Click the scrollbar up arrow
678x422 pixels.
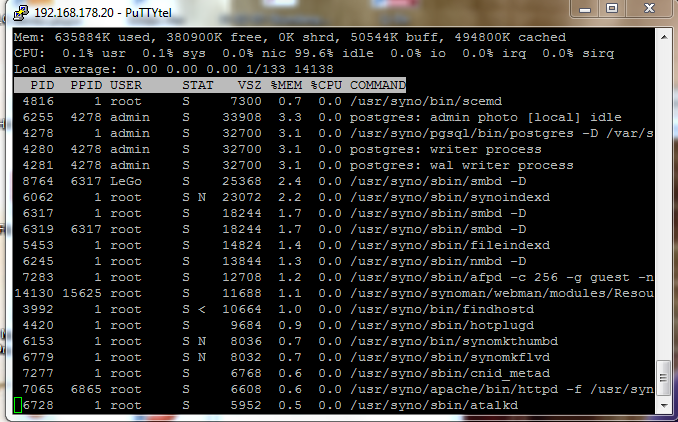(x=664, y=37)
